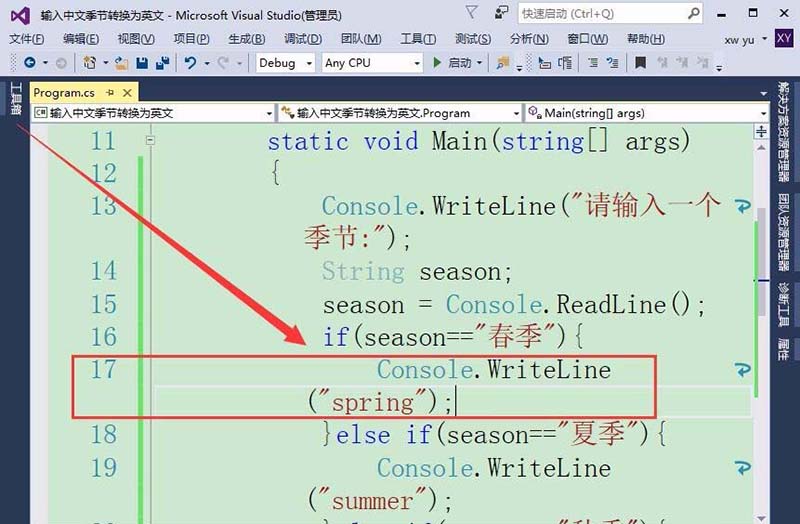Viewport: 800px width, 524px height.
Task: Open the 属性 properties side tab
Action: [x=783, y=348]
